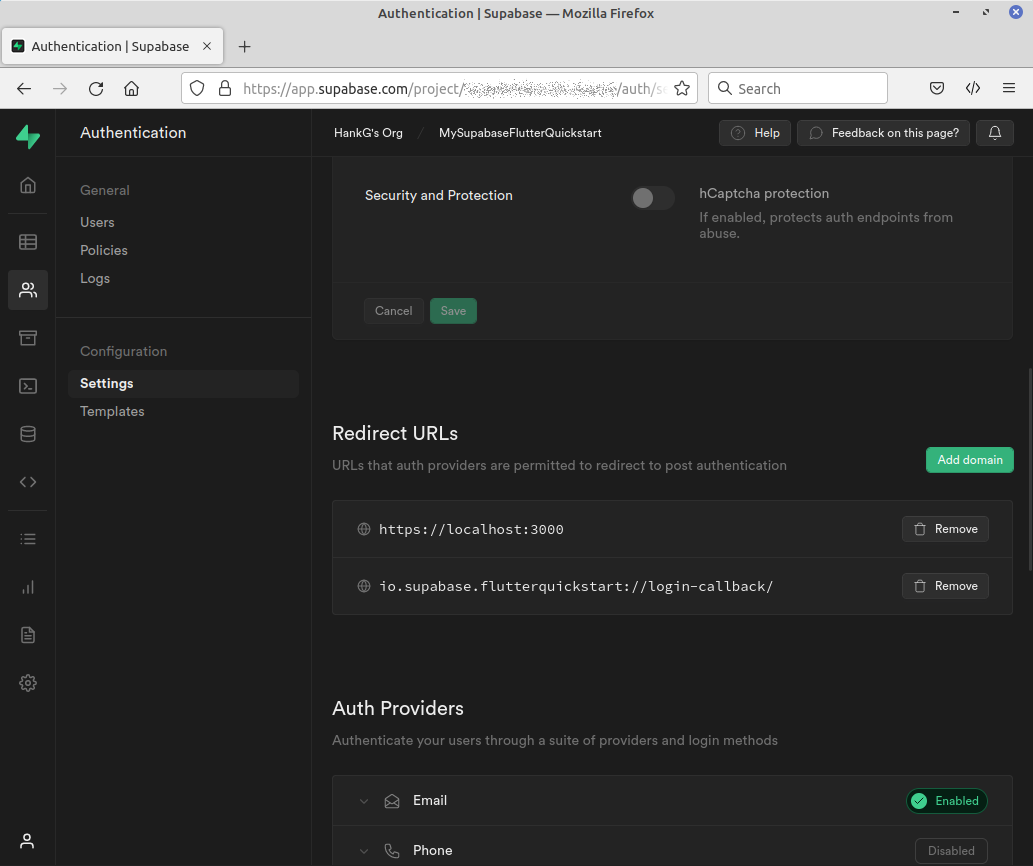Select Users in the Authentication menu
The image size is (1033, 866).
pos(97,222)
